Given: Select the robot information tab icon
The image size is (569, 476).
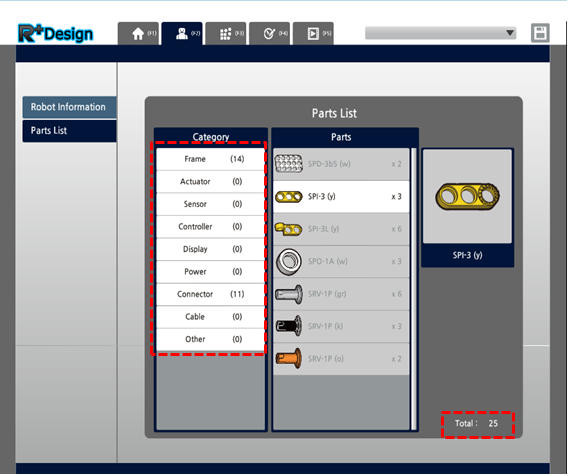Looking at the screenshot, I should pos(182,34).
